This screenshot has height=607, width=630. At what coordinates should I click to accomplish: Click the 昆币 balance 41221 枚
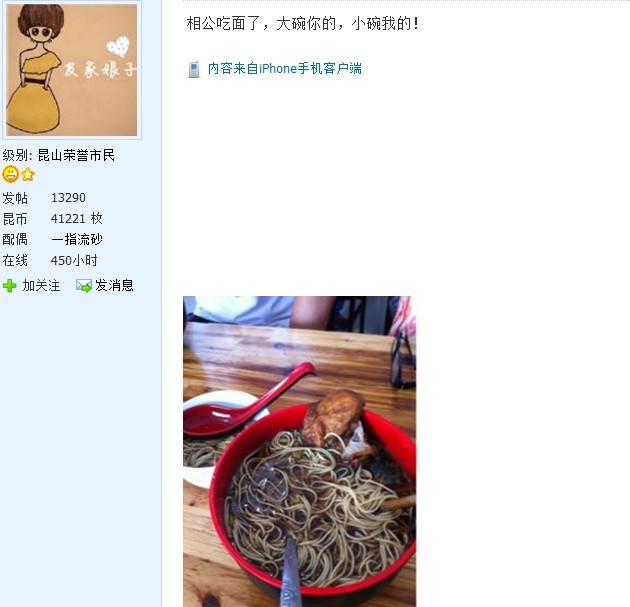point(77,219)
